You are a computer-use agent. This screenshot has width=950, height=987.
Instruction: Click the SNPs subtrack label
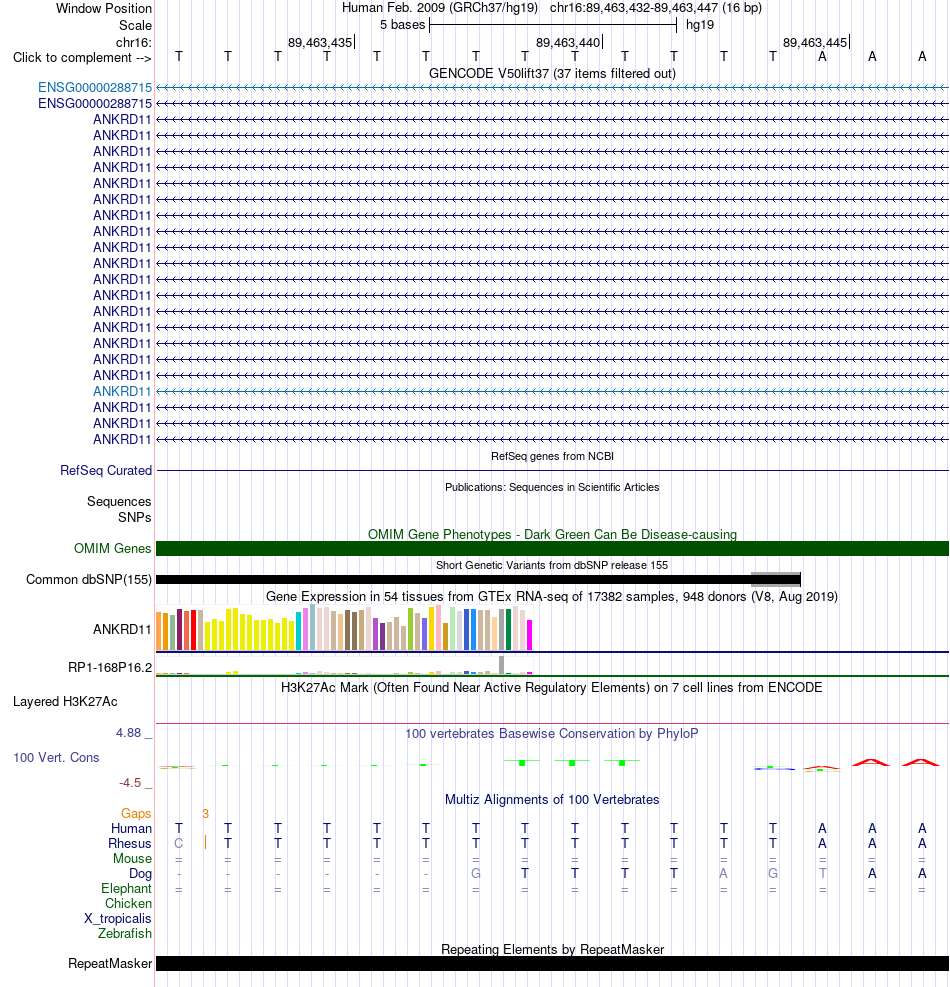[x=135, y=517]
